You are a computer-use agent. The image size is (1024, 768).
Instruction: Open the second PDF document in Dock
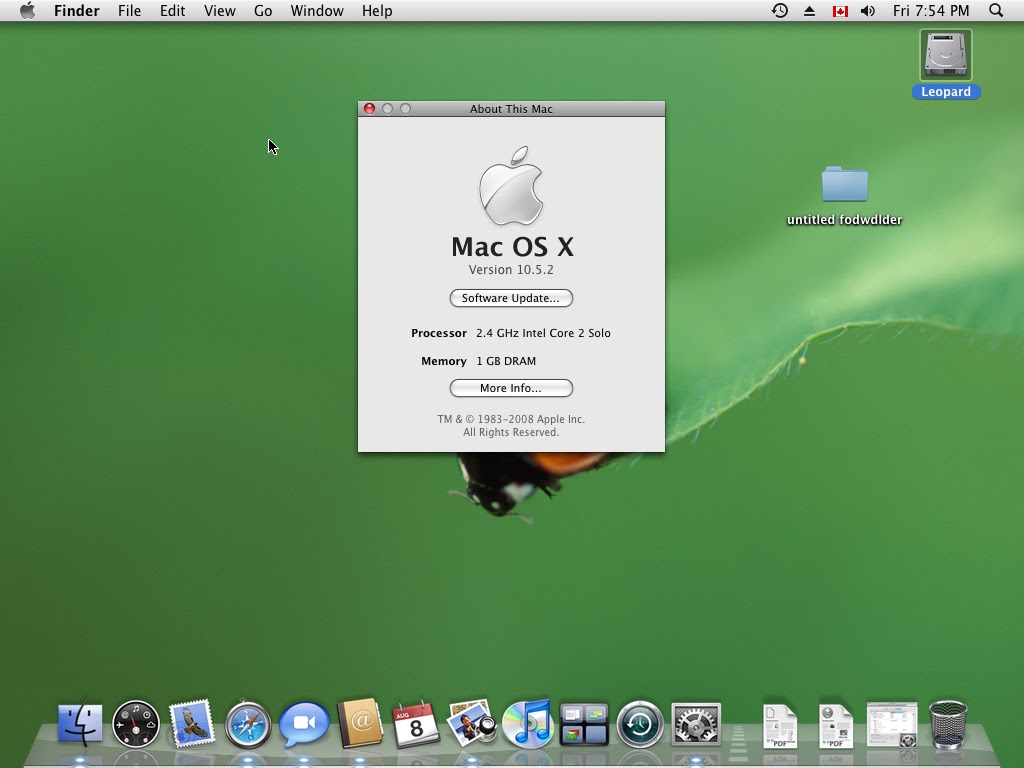tap(836, 725)
